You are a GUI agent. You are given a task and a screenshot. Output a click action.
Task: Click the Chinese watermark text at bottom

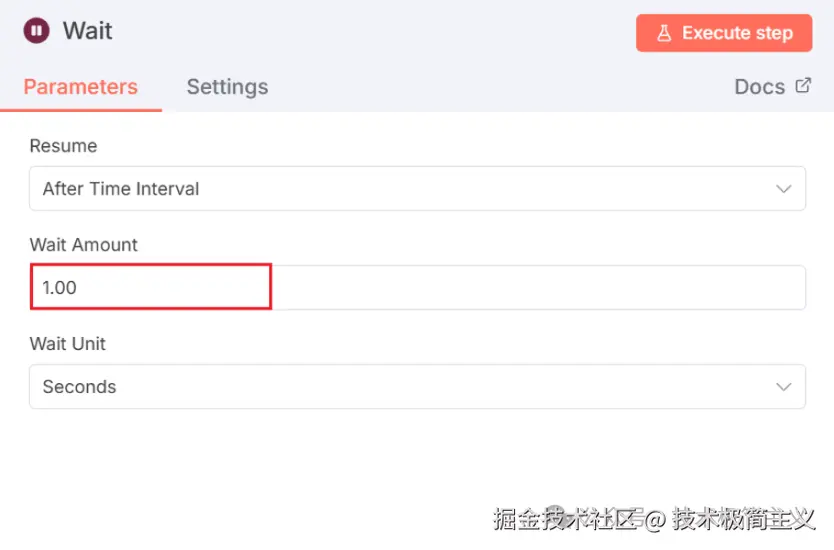pos(654,519)
